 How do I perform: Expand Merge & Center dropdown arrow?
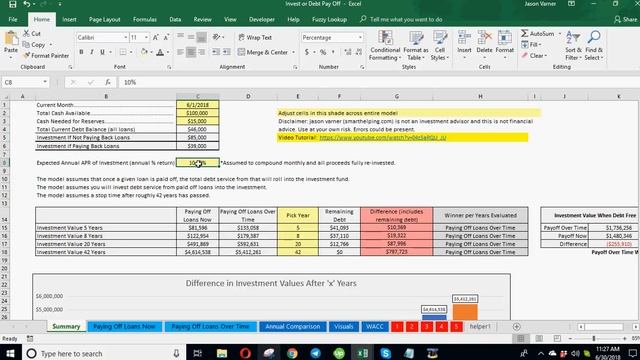point(293,52)
